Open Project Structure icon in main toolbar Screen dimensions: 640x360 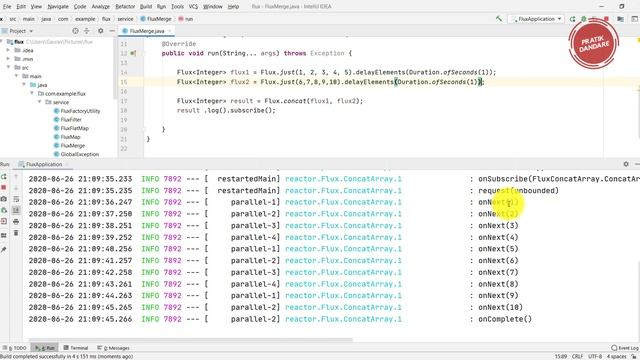pyautogui.click(x=620, y=19)
